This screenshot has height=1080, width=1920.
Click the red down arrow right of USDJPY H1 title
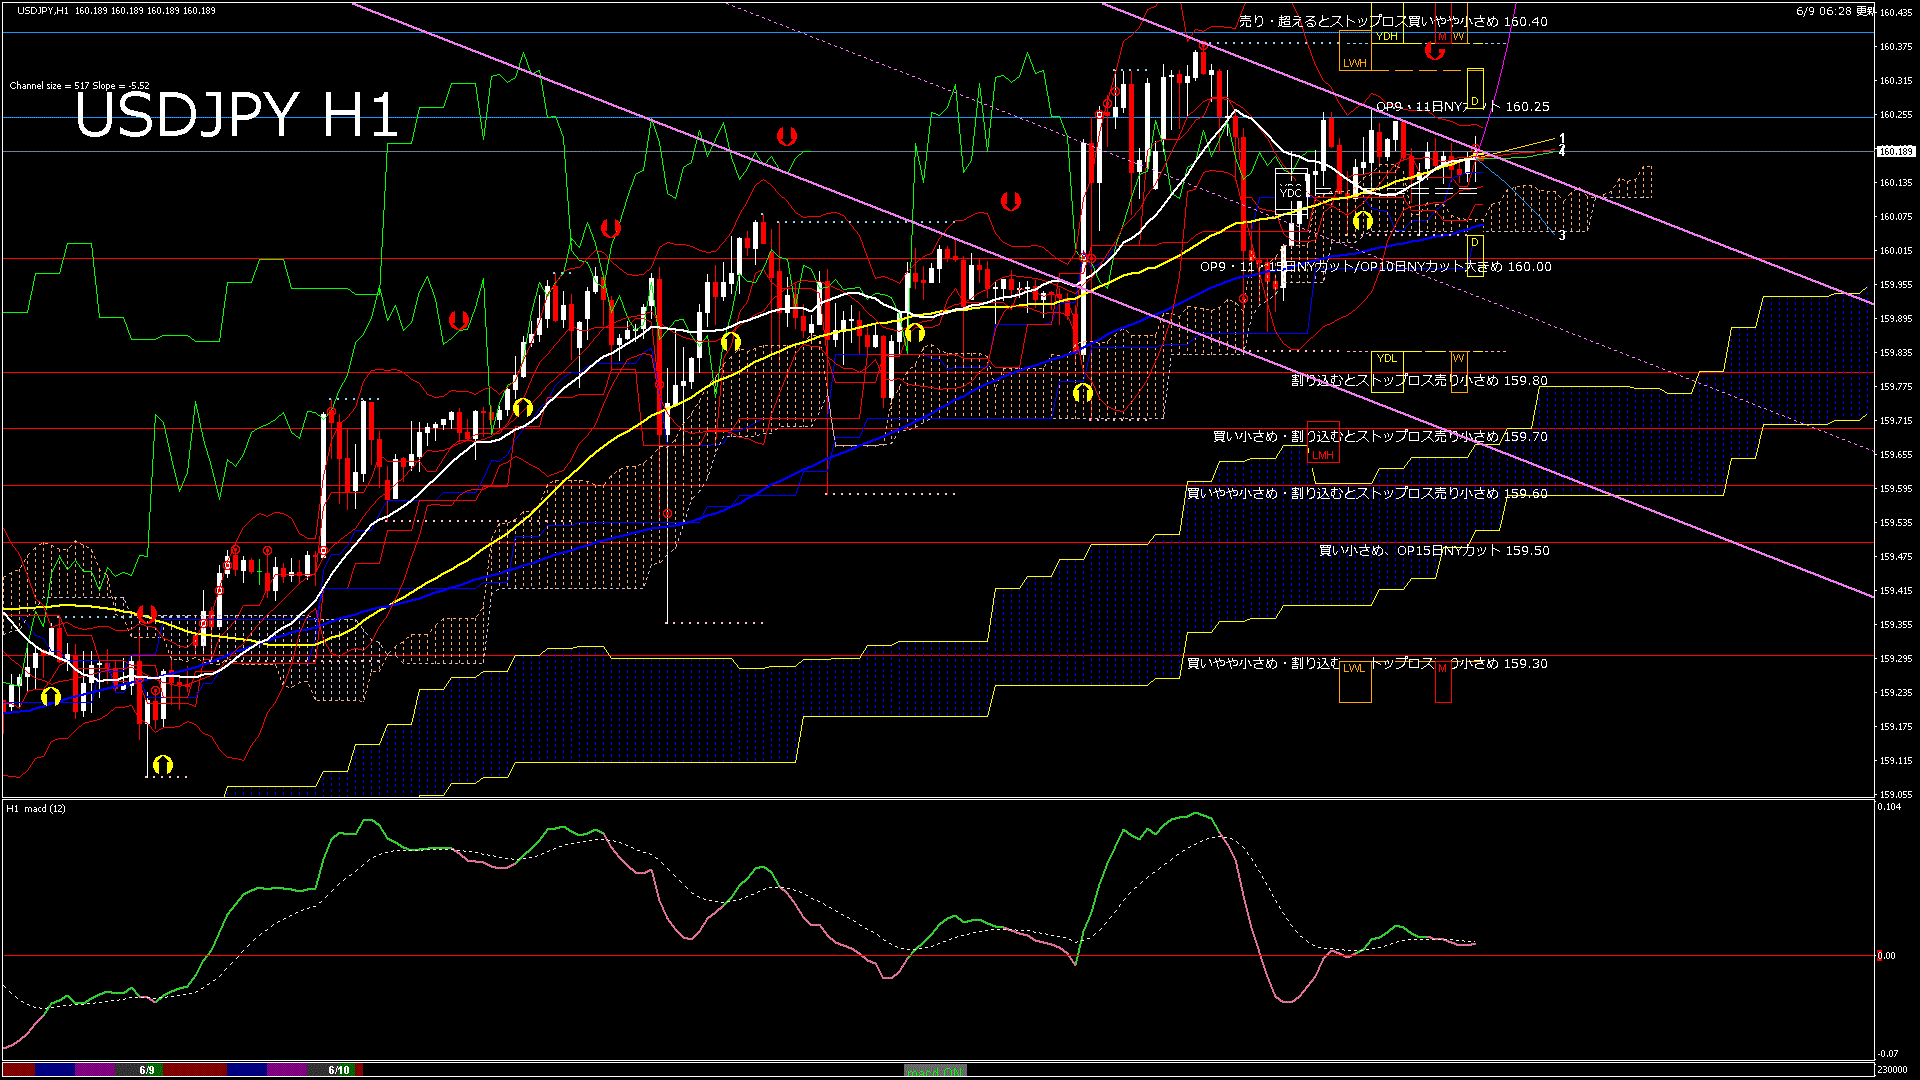786,135
